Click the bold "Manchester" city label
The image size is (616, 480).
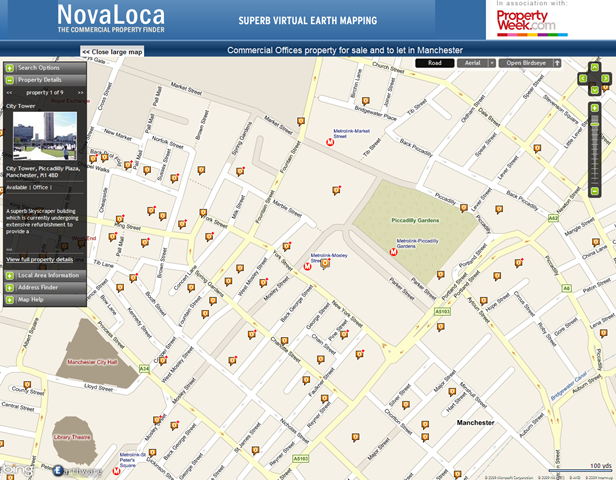click(x=475, y=423)
